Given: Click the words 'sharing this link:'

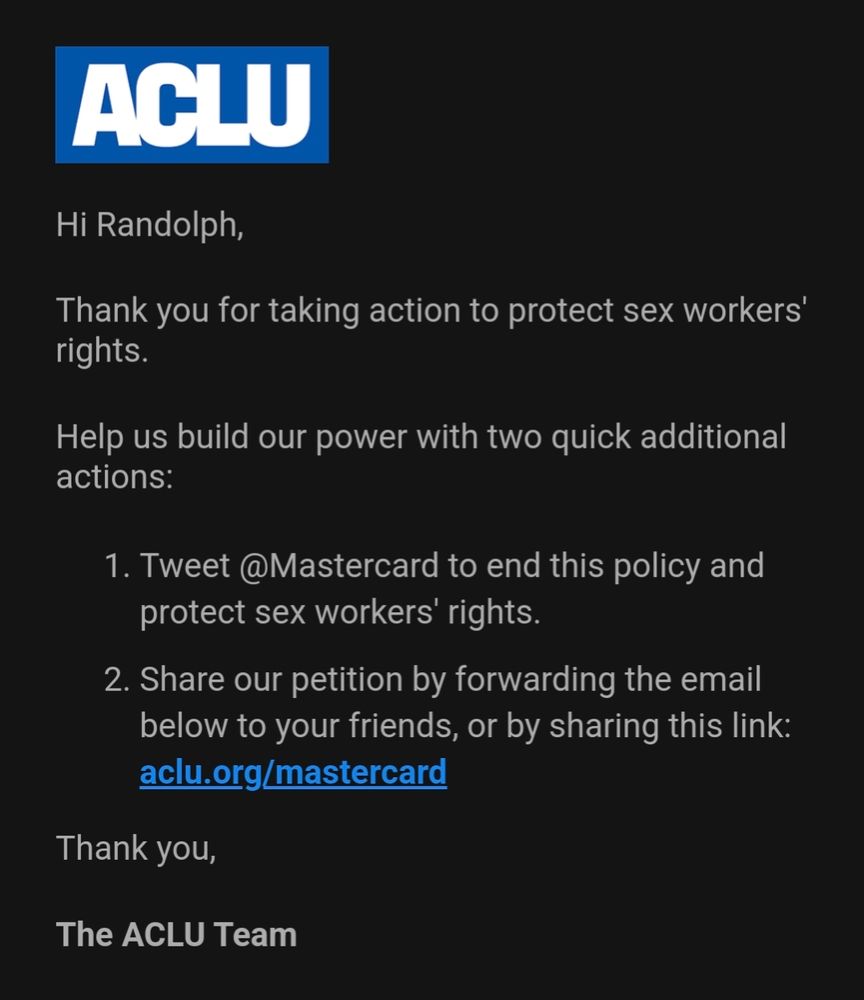Looking at the screenshot, I should click(x=670, y=726).
